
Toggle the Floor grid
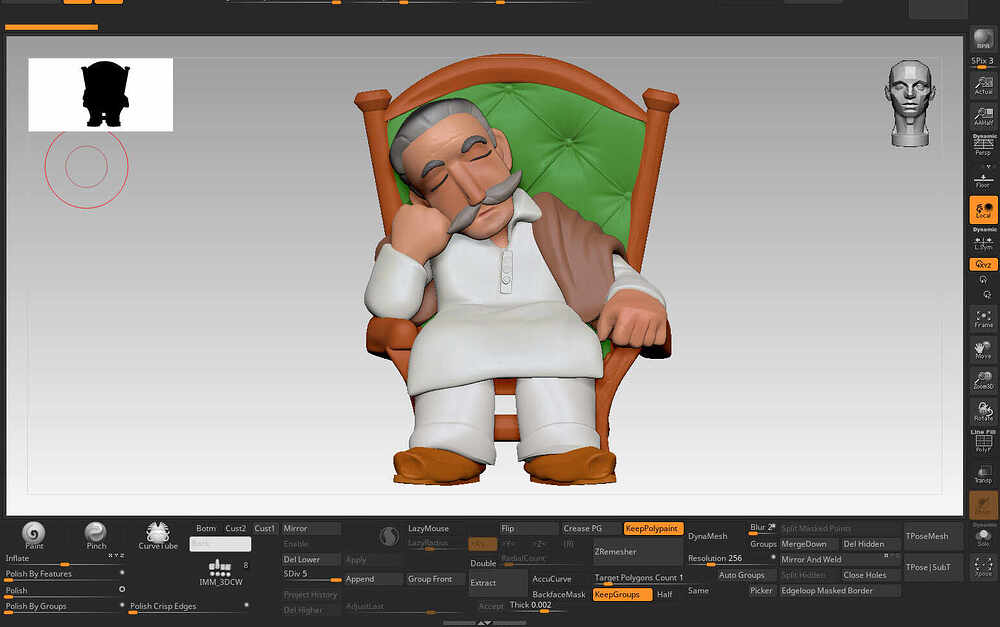(x=983, y=181)
